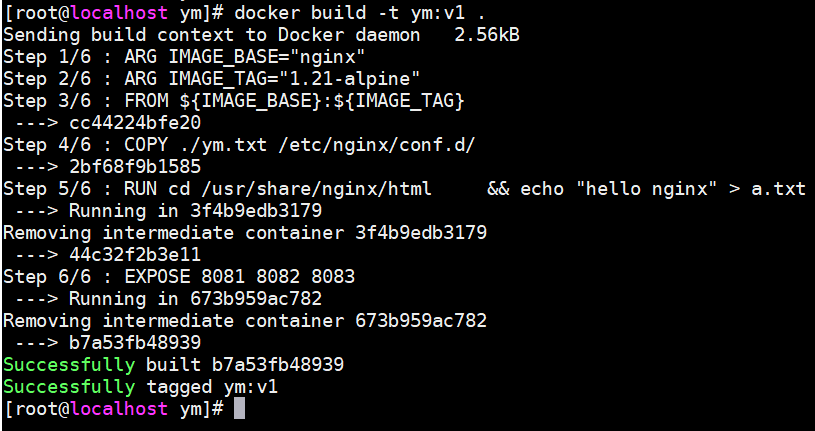Click the green 'Successfully' on the built line
The height and width of the screenshot is (431, 815).
click(69, 364)
